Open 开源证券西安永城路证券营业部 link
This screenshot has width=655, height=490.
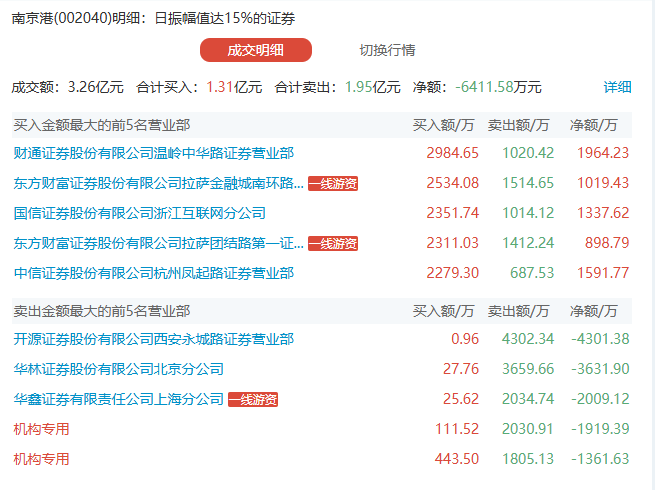click(154, 339)
